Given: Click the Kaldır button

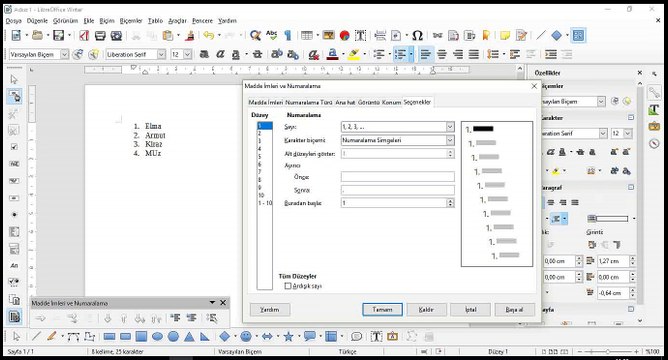Looking at the screenshot, I should pyautogui.click(x=426, y=310).
